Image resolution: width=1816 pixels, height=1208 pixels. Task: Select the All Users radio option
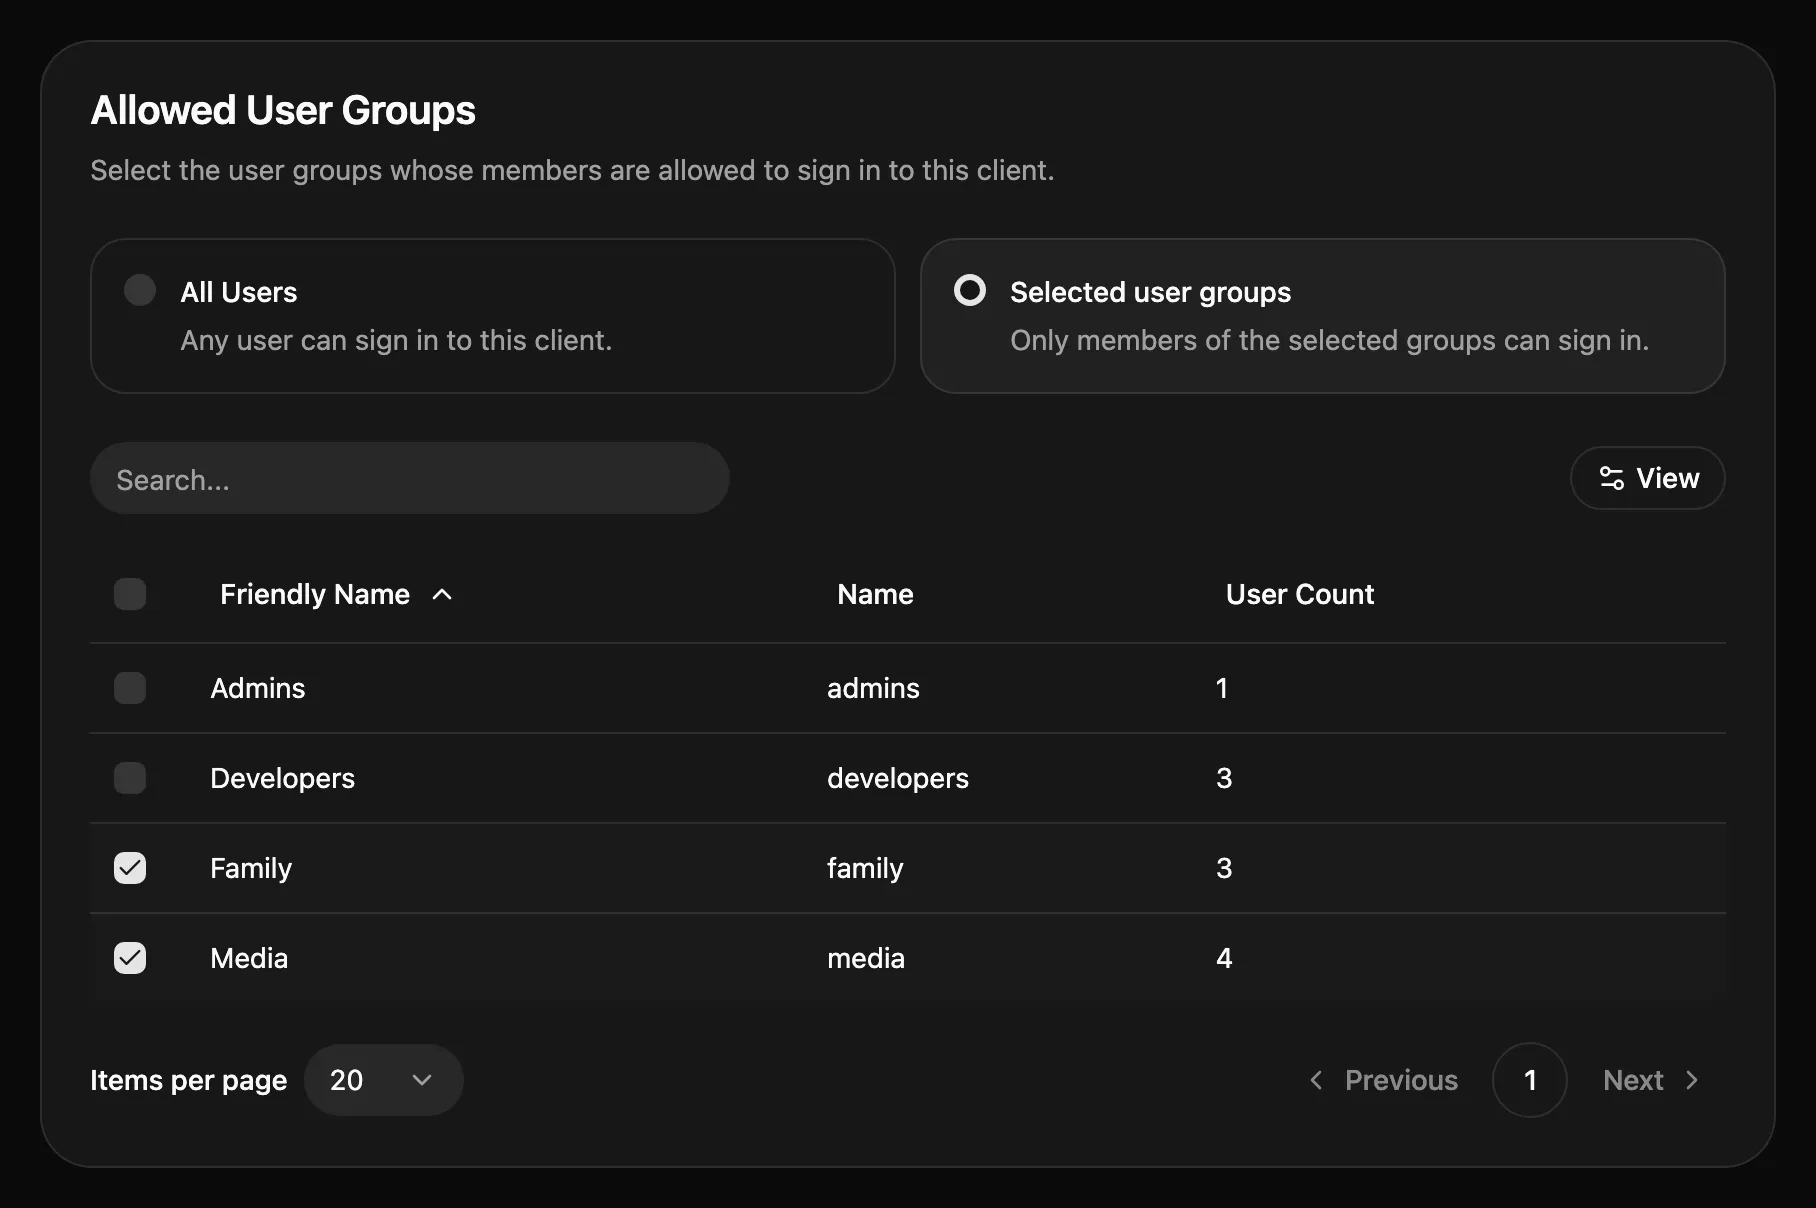coord(140,291)
